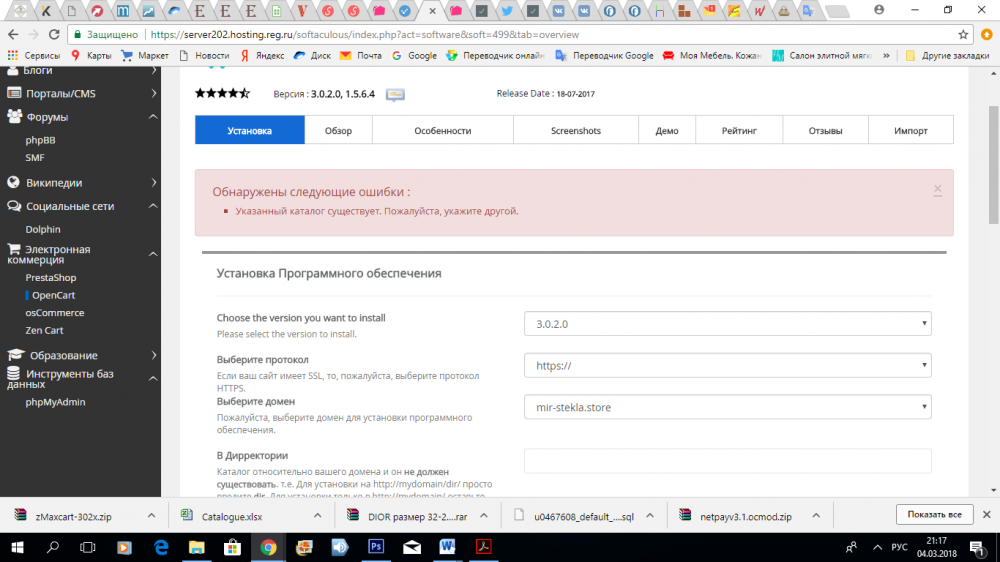Close the downloads bar
Viewport: 1000px width, 562px height.
coord(986,514)
